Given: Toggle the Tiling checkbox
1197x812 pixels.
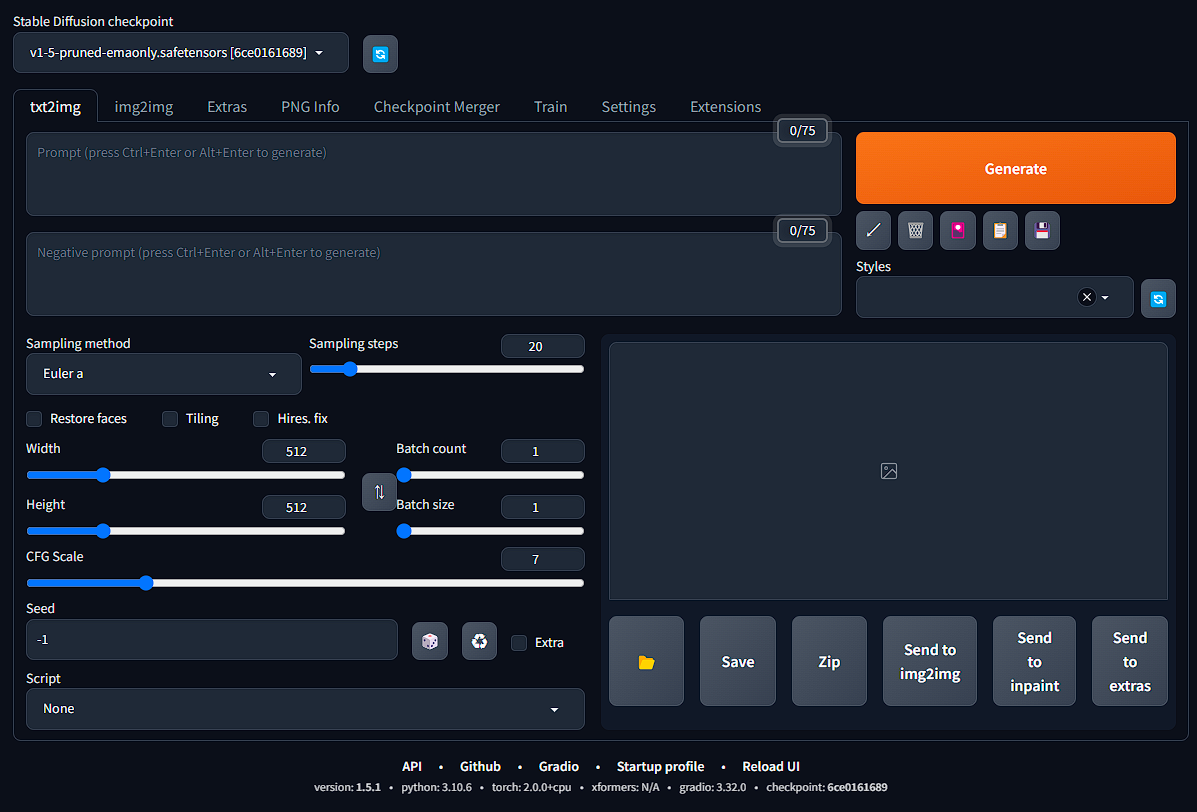Looking at the screenshot, I should (170, 419).
